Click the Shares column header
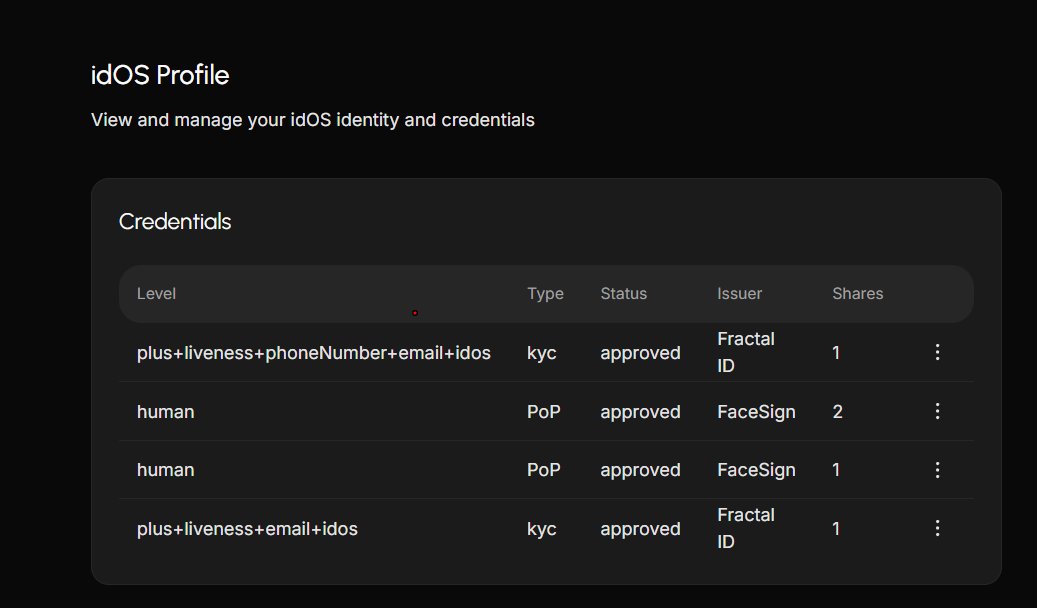This screenshot has width=1037, height=608. pyautogui.click(x=858, y=294)
